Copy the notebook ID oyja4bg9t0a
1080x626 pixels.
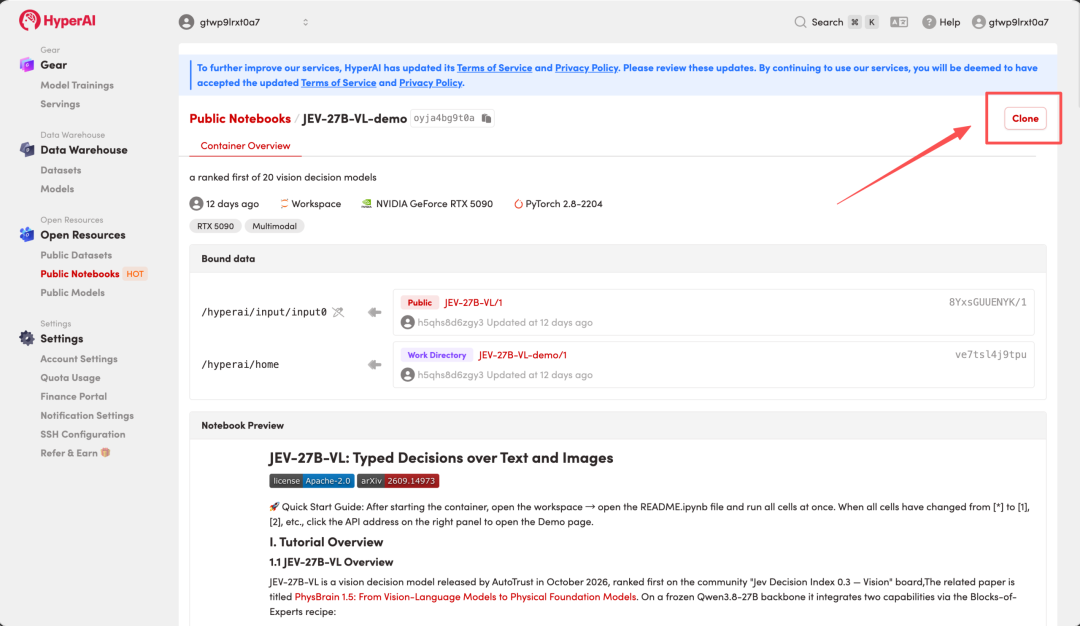[x=486, y=118]
